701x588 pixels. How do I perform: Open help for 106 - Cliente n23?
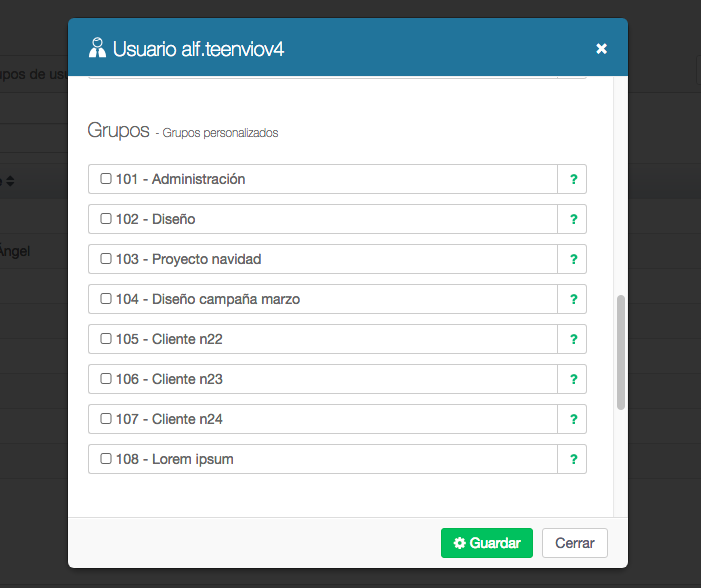pos(573,379)
